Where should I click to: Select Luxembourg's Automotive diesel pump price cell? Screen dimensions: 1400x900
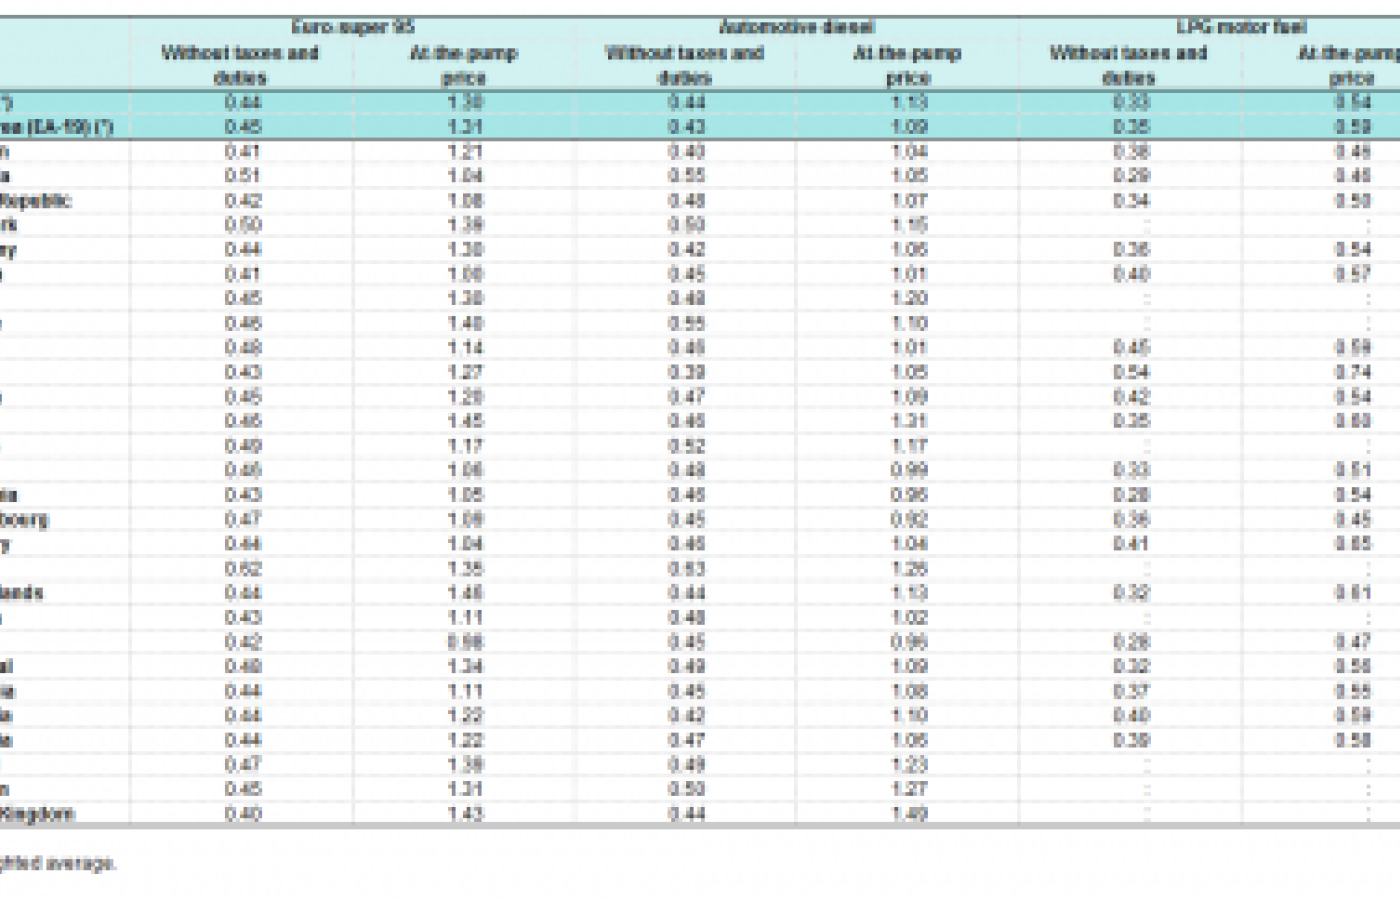click(908, 519)
